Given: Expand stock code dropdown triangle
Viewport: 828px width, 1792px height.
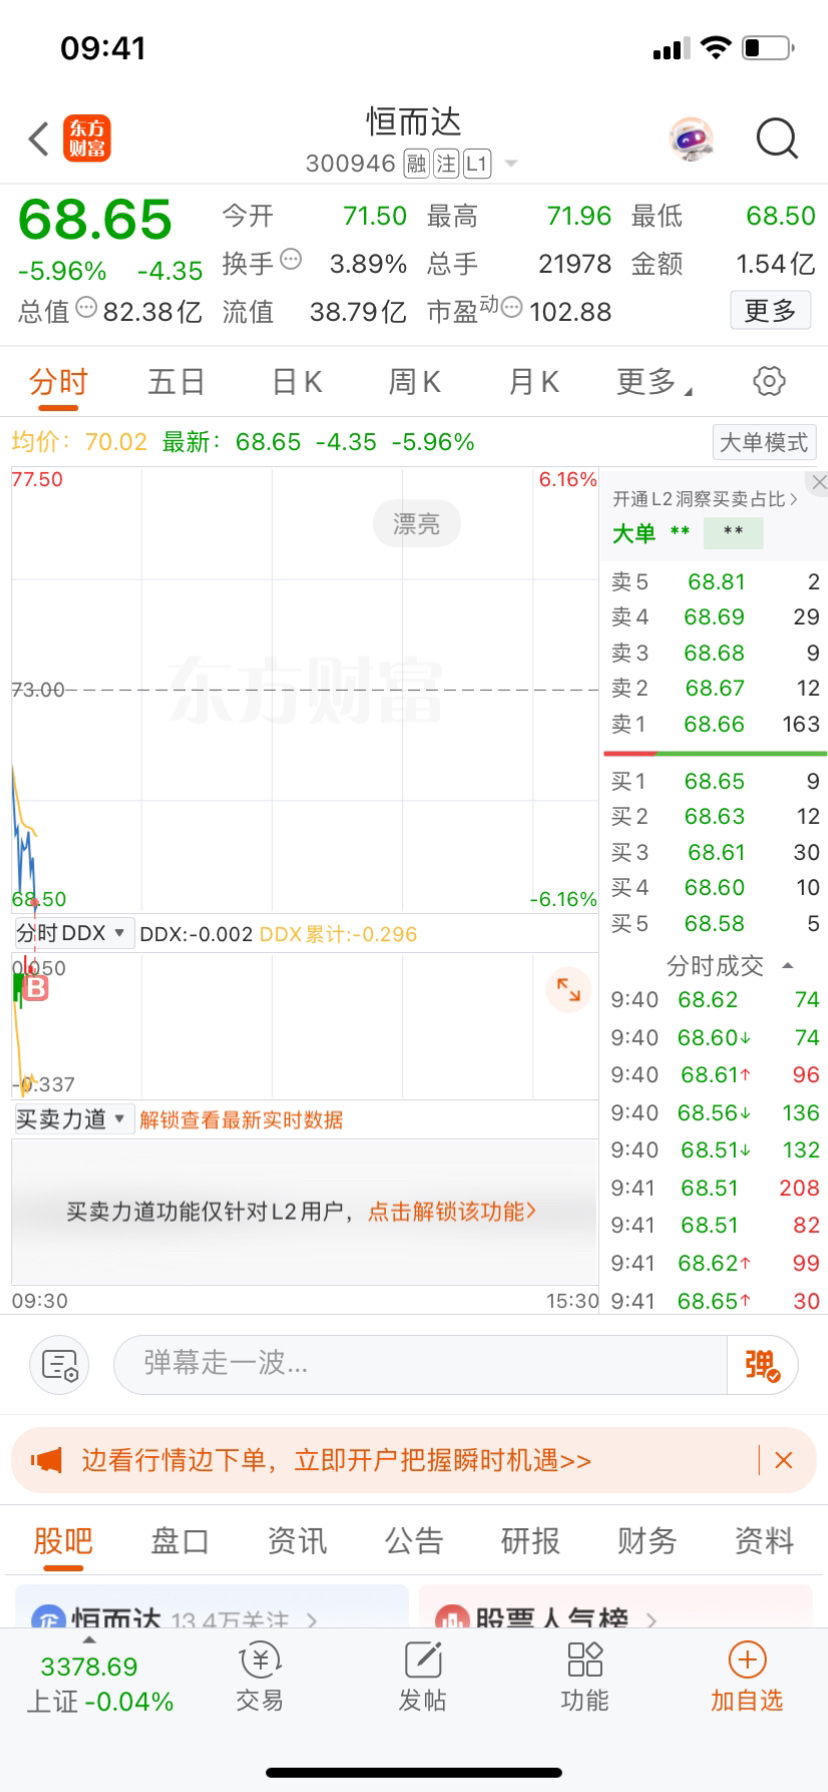Looking at the screenshot, I should [x=511, y=164].
